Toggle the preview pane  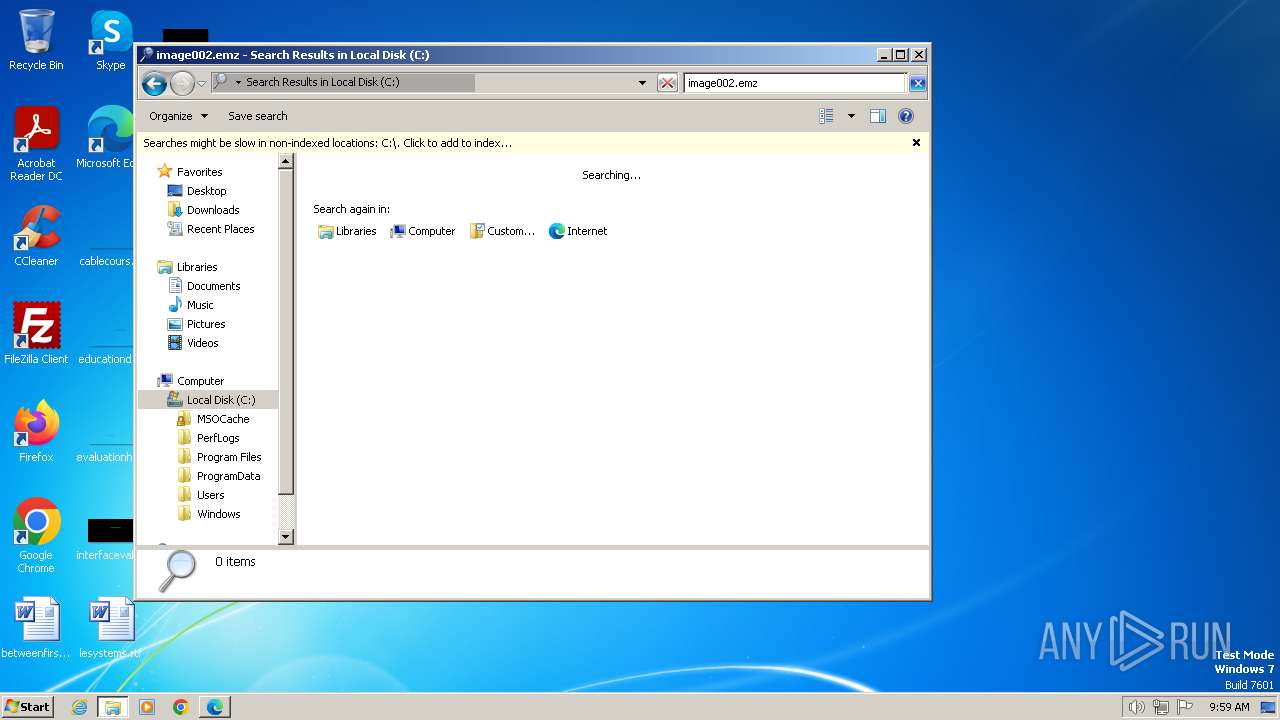coord(877,116)
